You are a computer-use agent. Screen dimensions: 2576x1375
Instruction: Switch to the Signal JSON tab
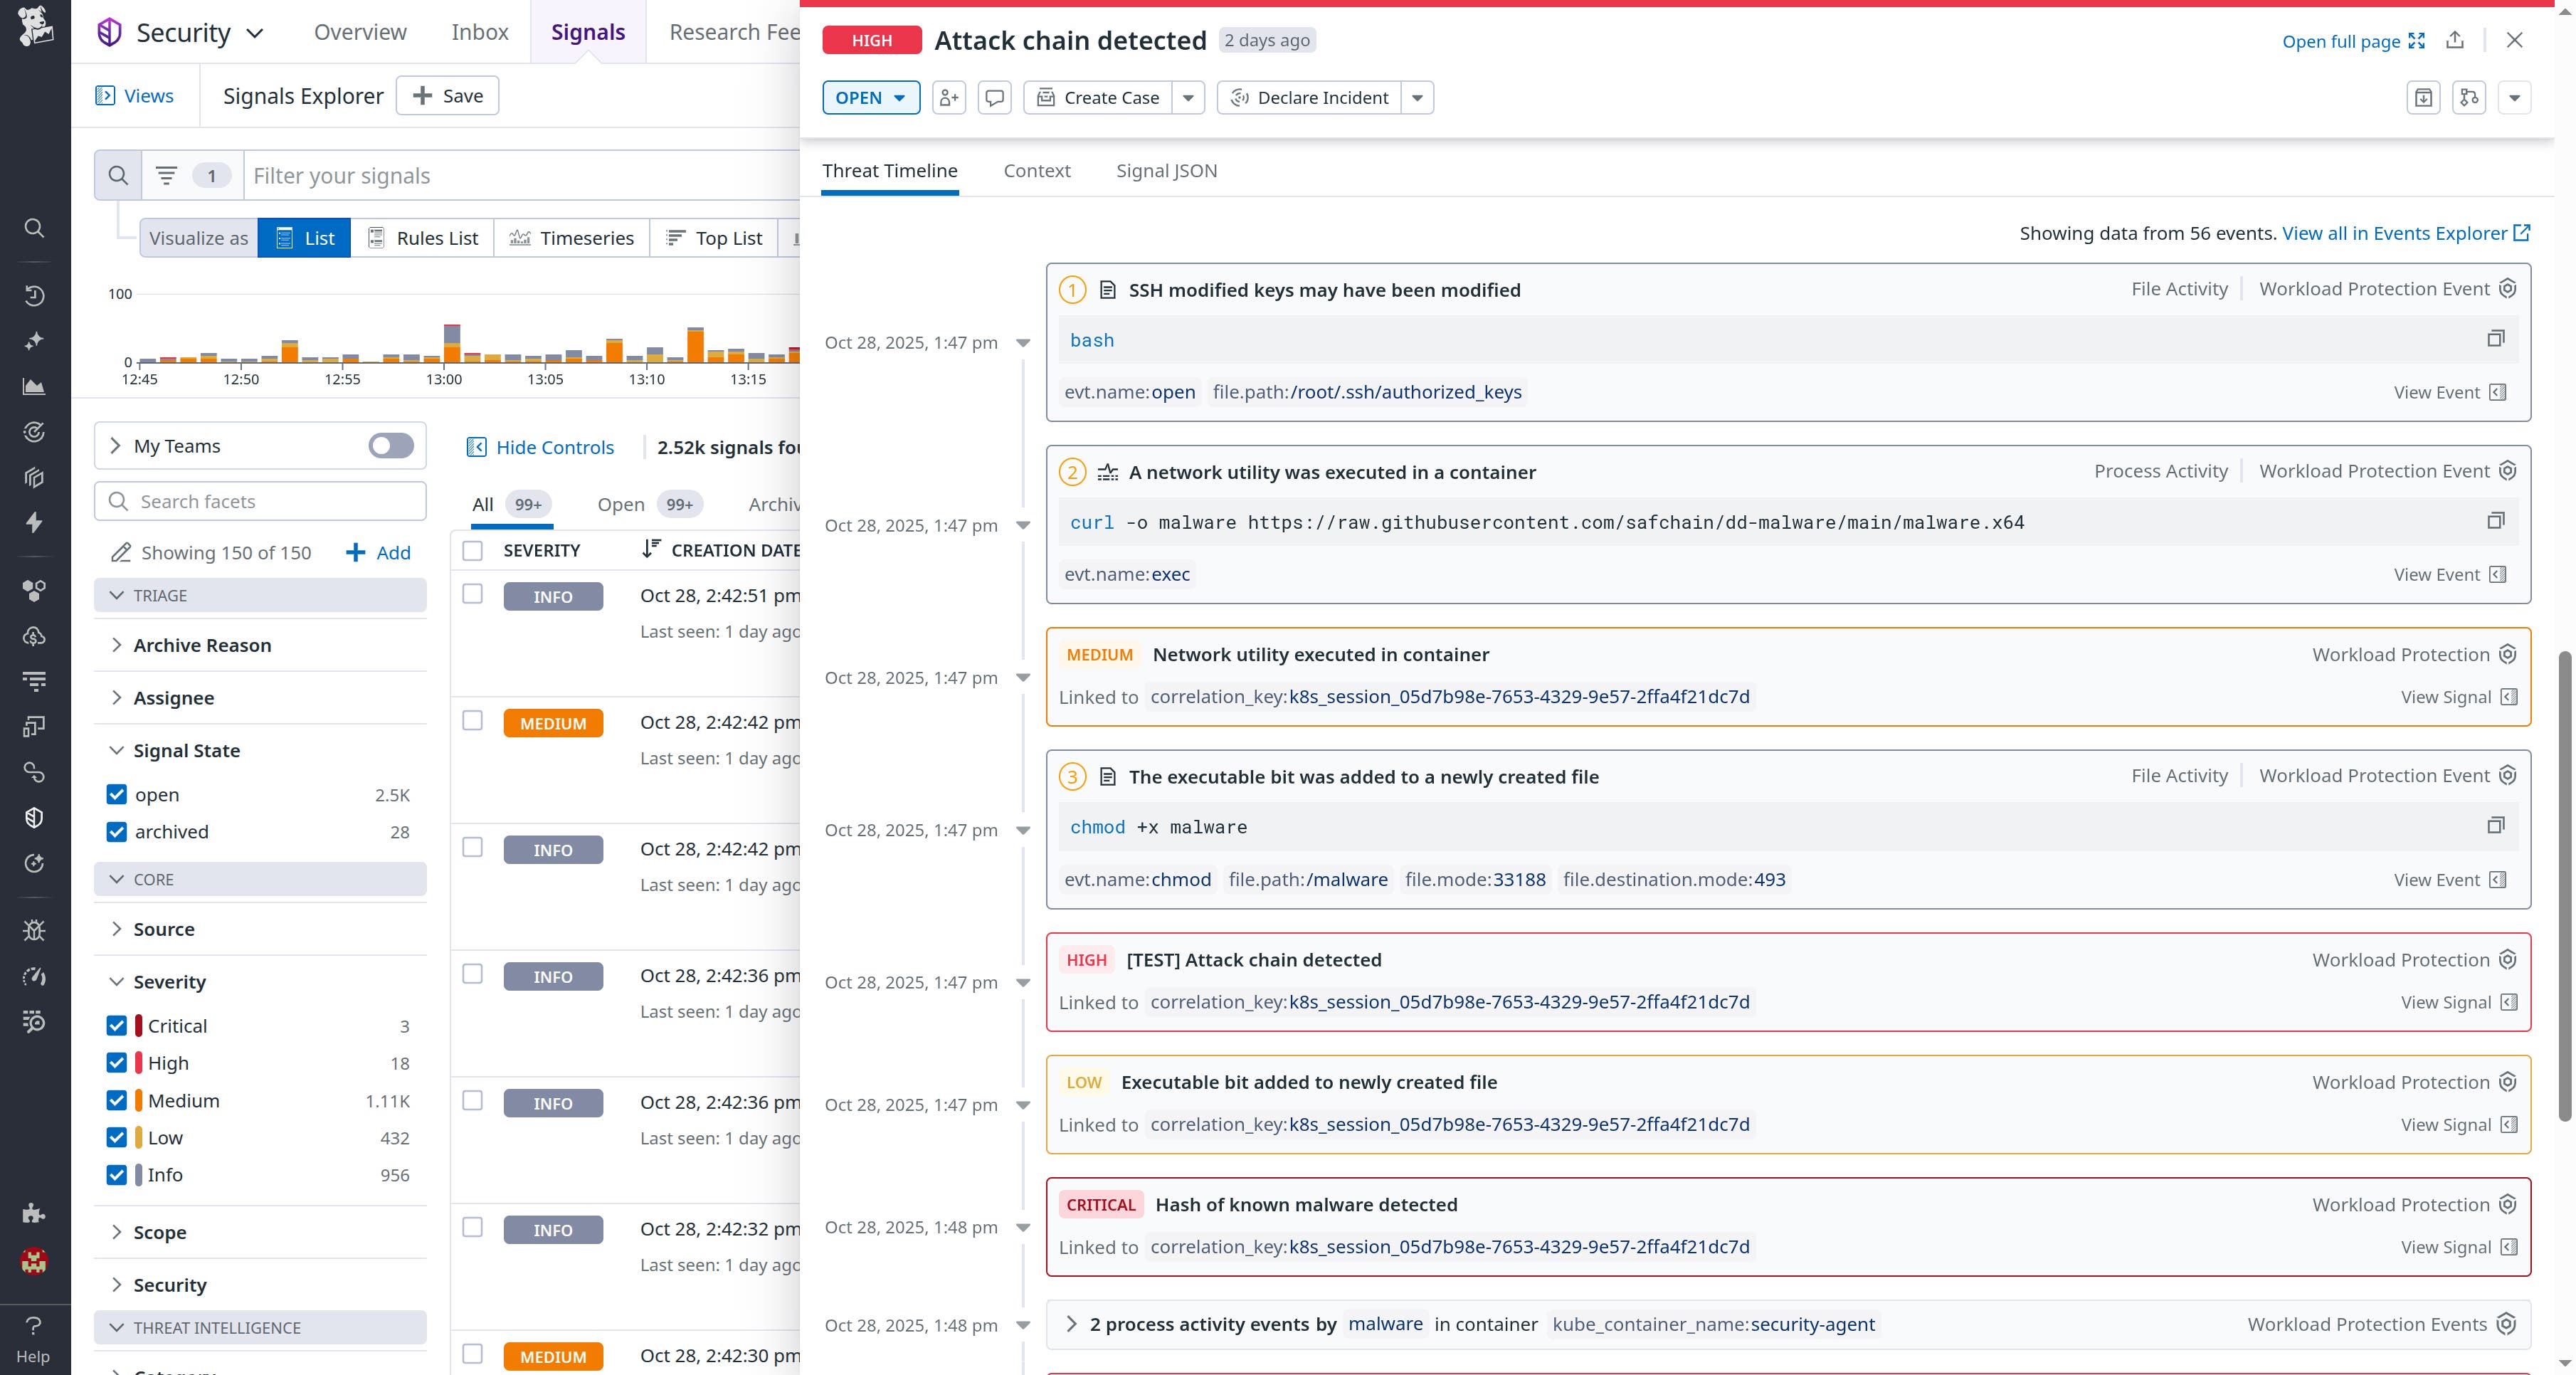1166,170
